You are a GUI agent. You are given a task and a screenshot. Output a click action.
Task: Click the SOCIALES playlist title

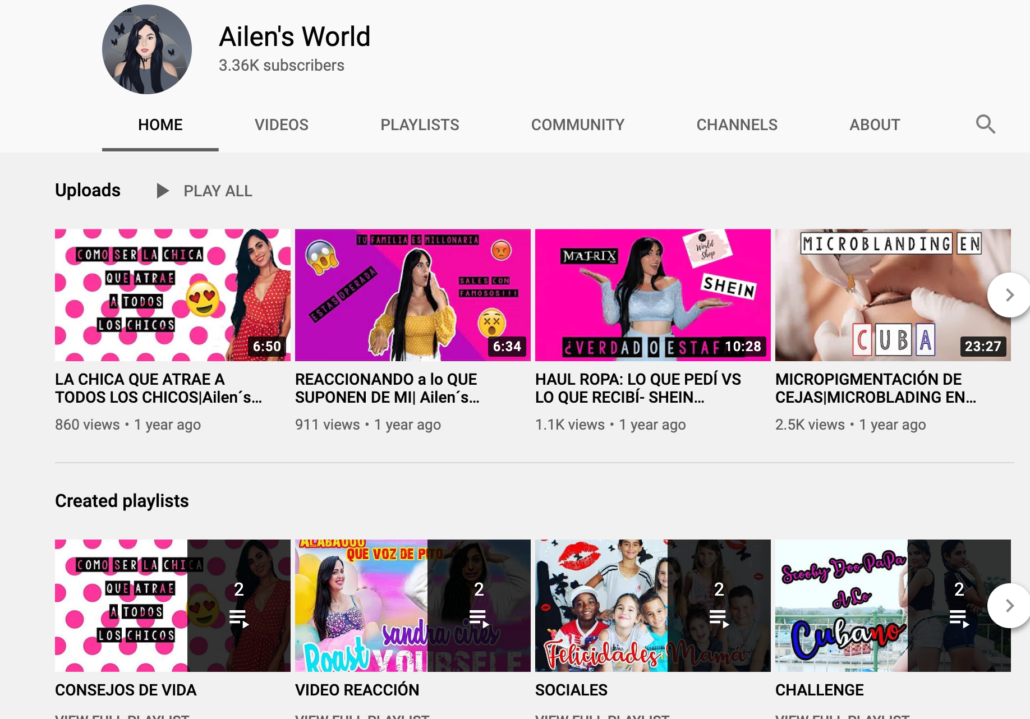pyautogui.click(x=571, y=690)
